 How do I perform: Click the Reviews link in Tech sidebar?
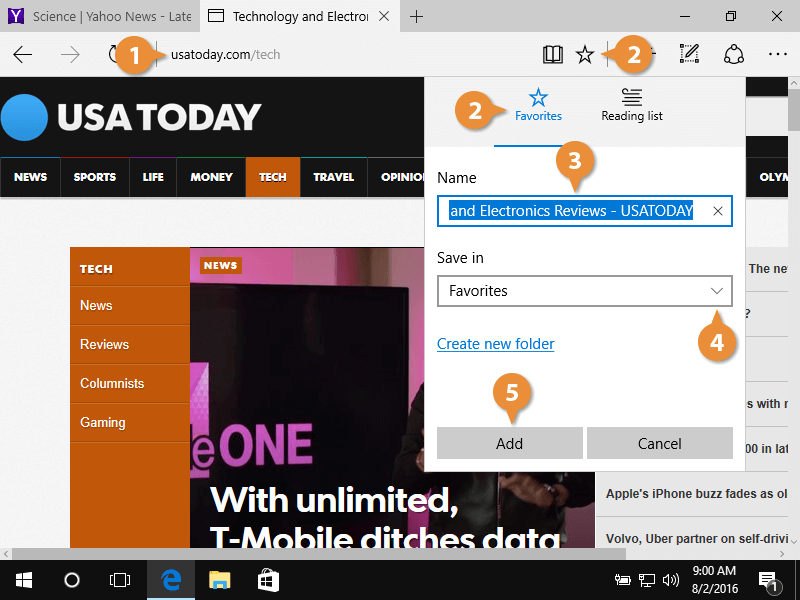[105, 344]
